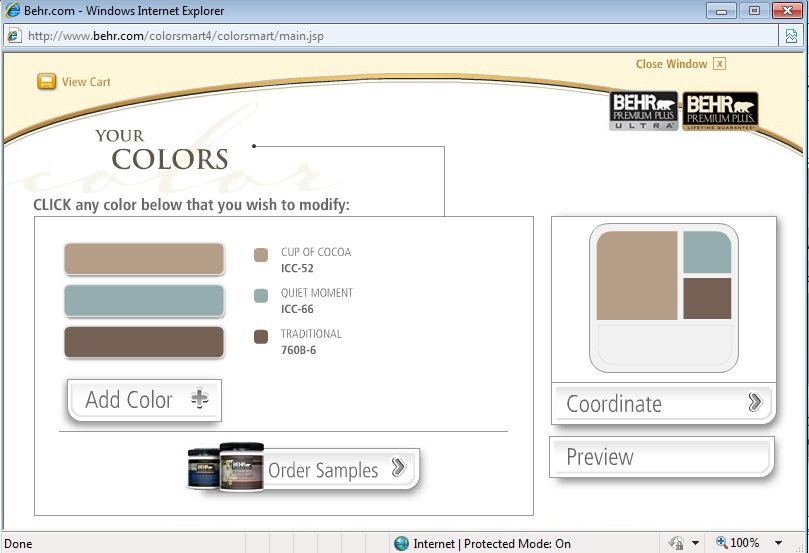Select the Traditional brown color bar
Viewport: 809px width, 553px height.
pos(144,341)
